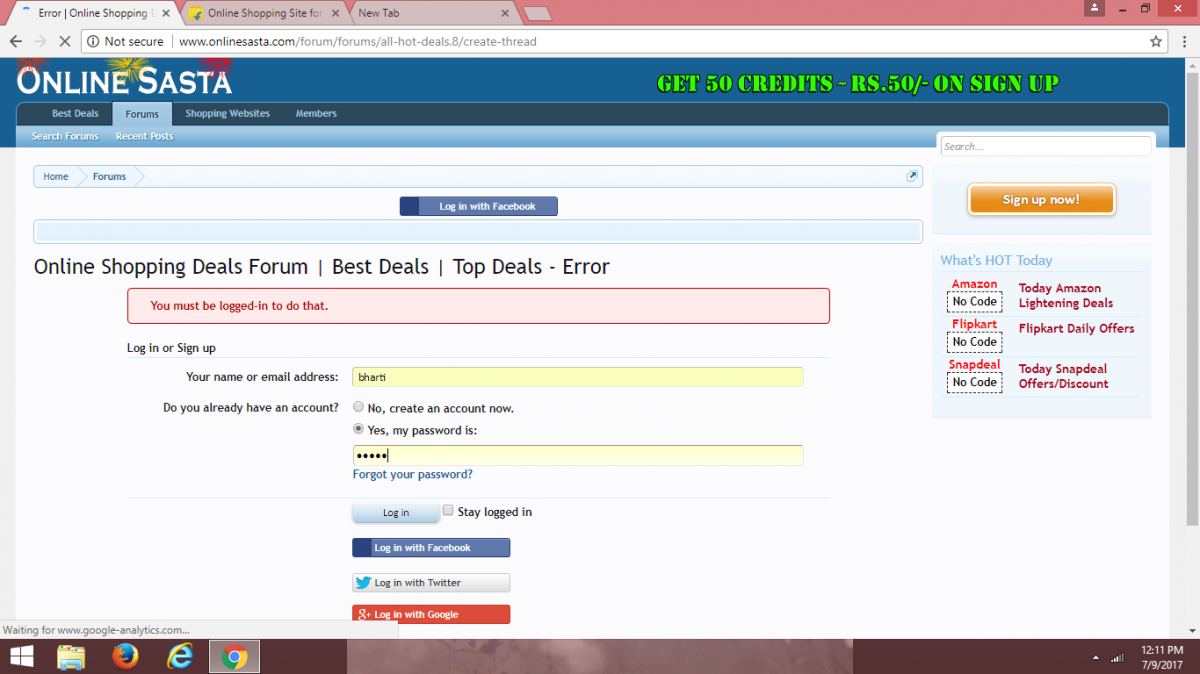Click Log in with Twitter
1200x674 pixels.
(431, 583)
